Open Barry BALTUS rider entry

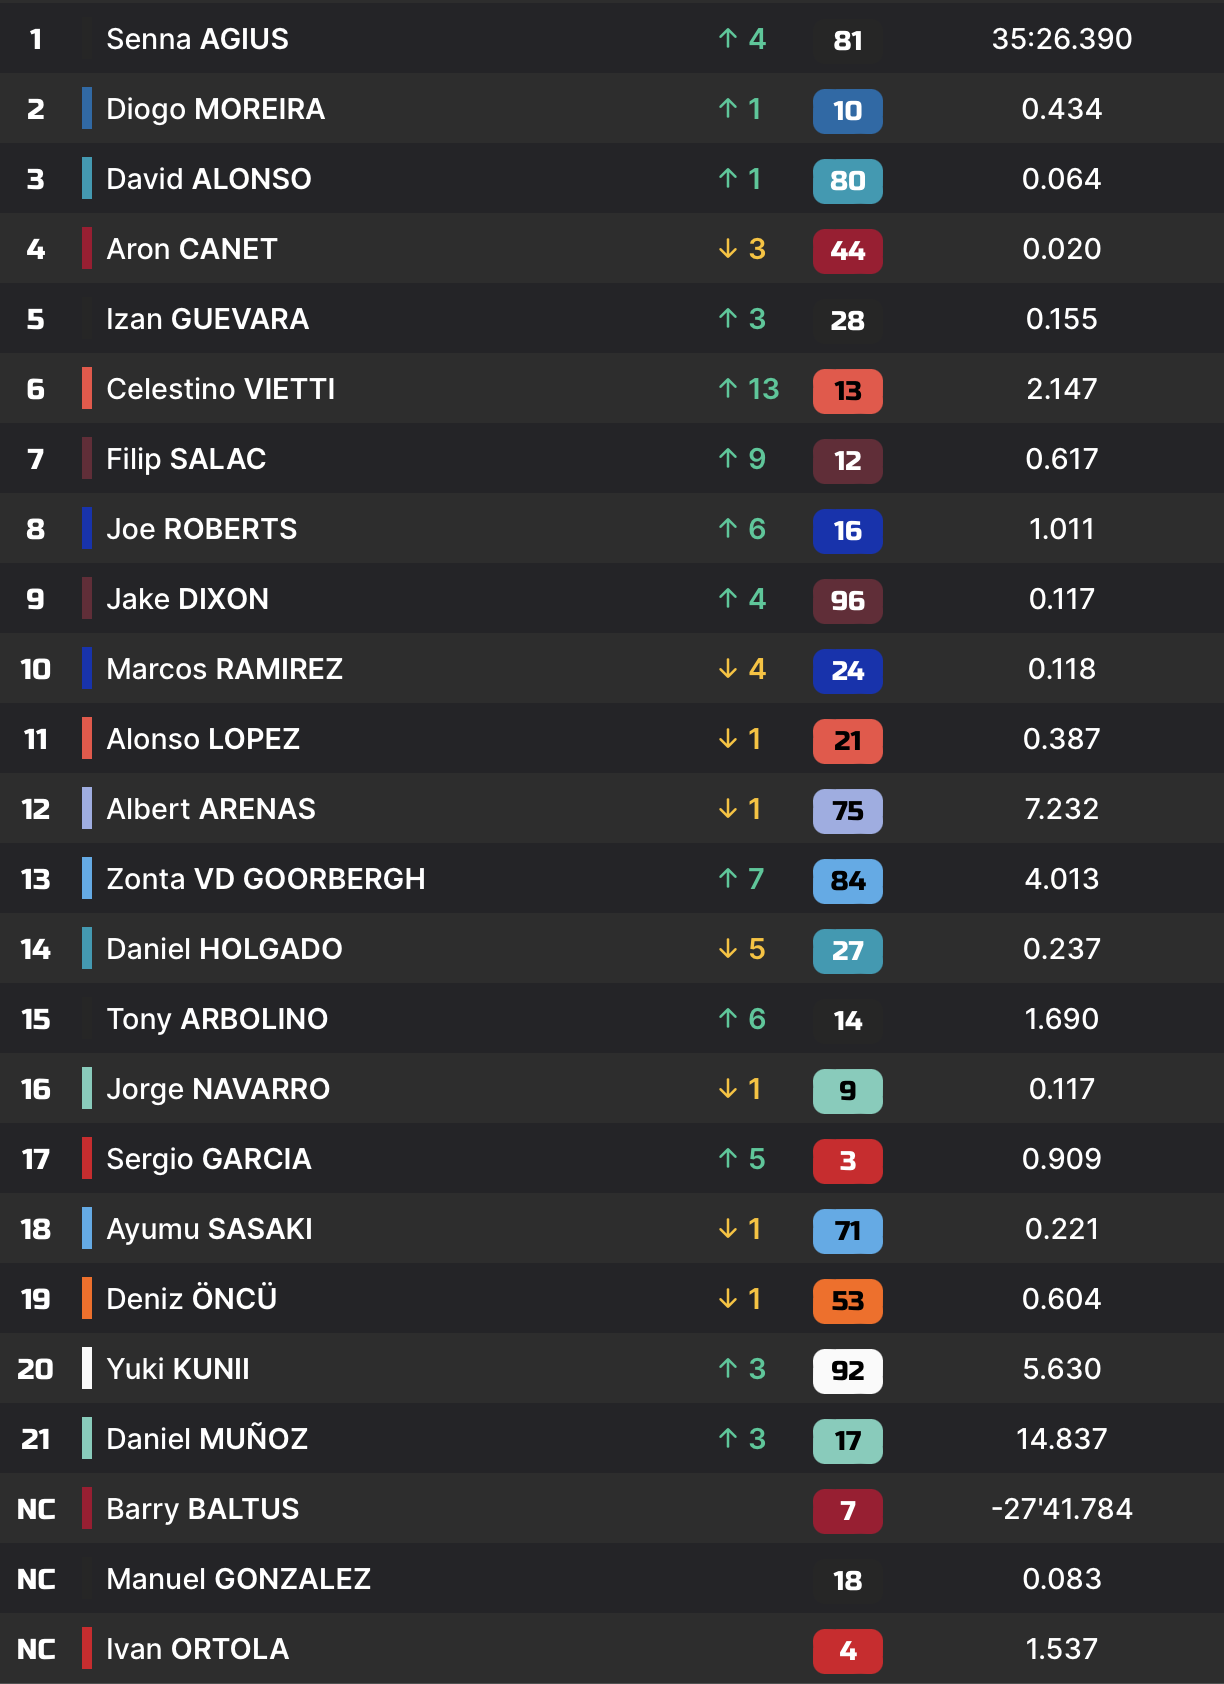pyautogui.click(x=203, y=1509)
